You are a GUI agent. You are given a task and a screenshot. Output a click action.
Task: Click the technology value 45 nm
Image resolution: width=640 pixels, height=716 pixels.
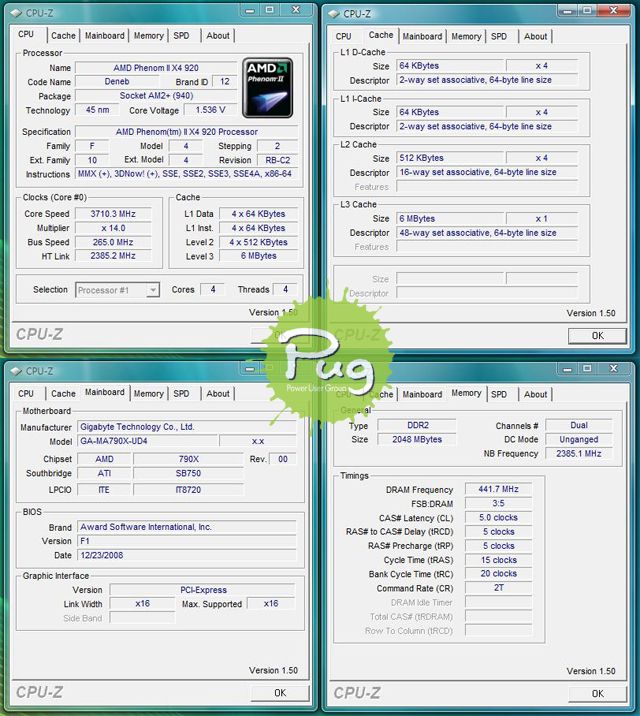[x=97, y=110]
